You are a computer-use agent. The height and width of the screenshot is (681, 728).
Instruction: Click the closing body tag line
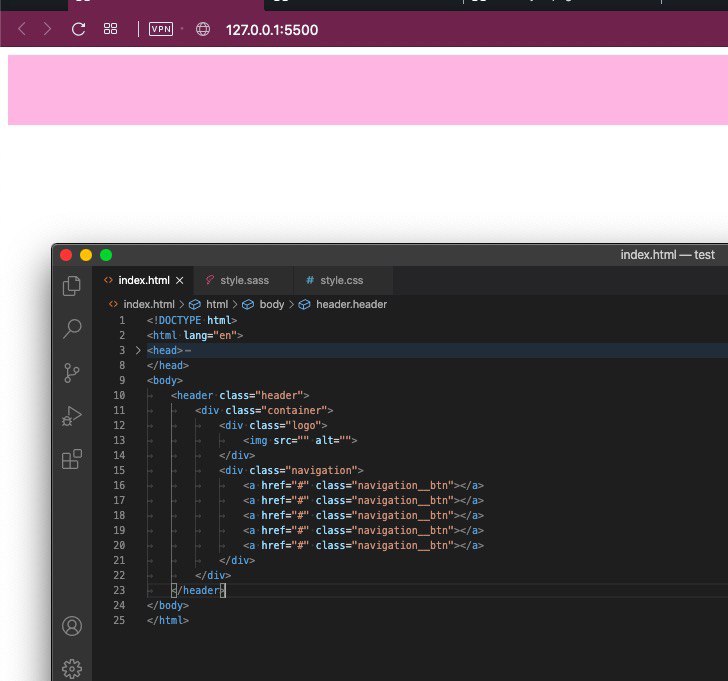point(168,605)
